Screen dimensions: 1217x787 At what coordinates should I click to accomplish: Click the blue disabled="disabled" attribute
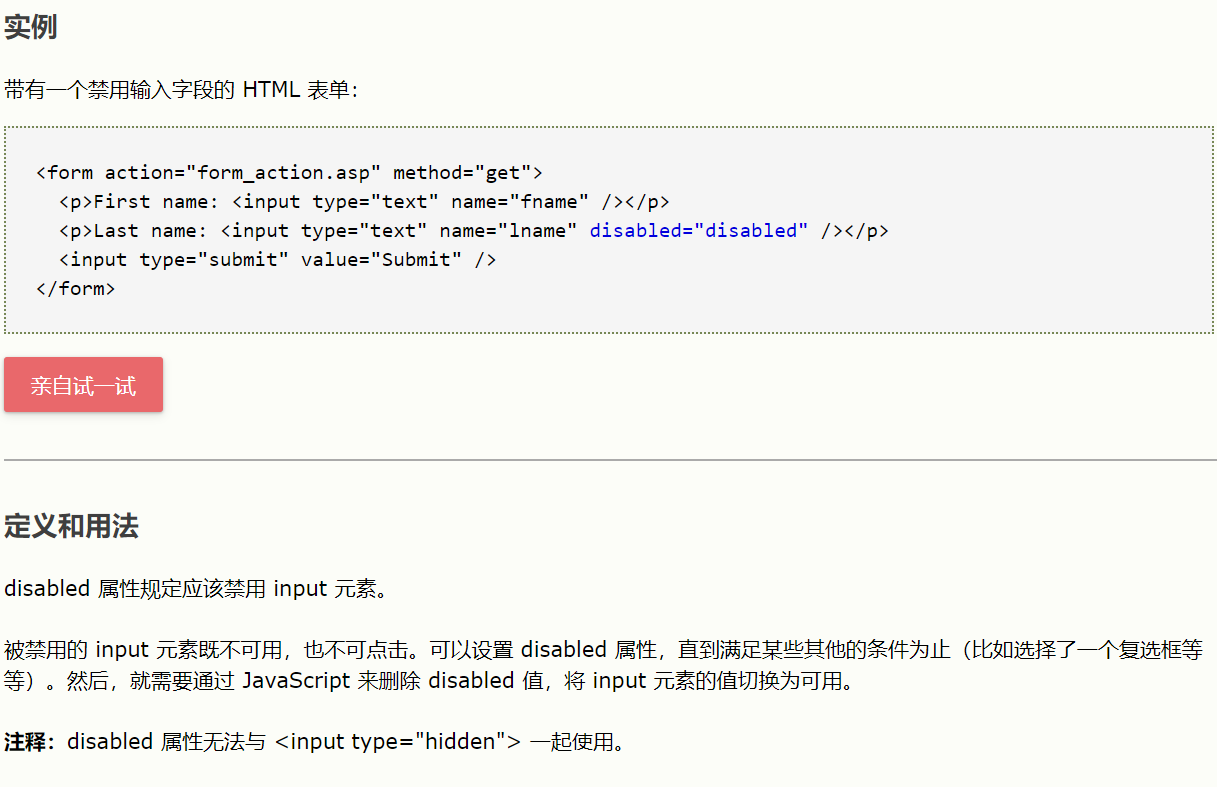[x=699, y=230]
